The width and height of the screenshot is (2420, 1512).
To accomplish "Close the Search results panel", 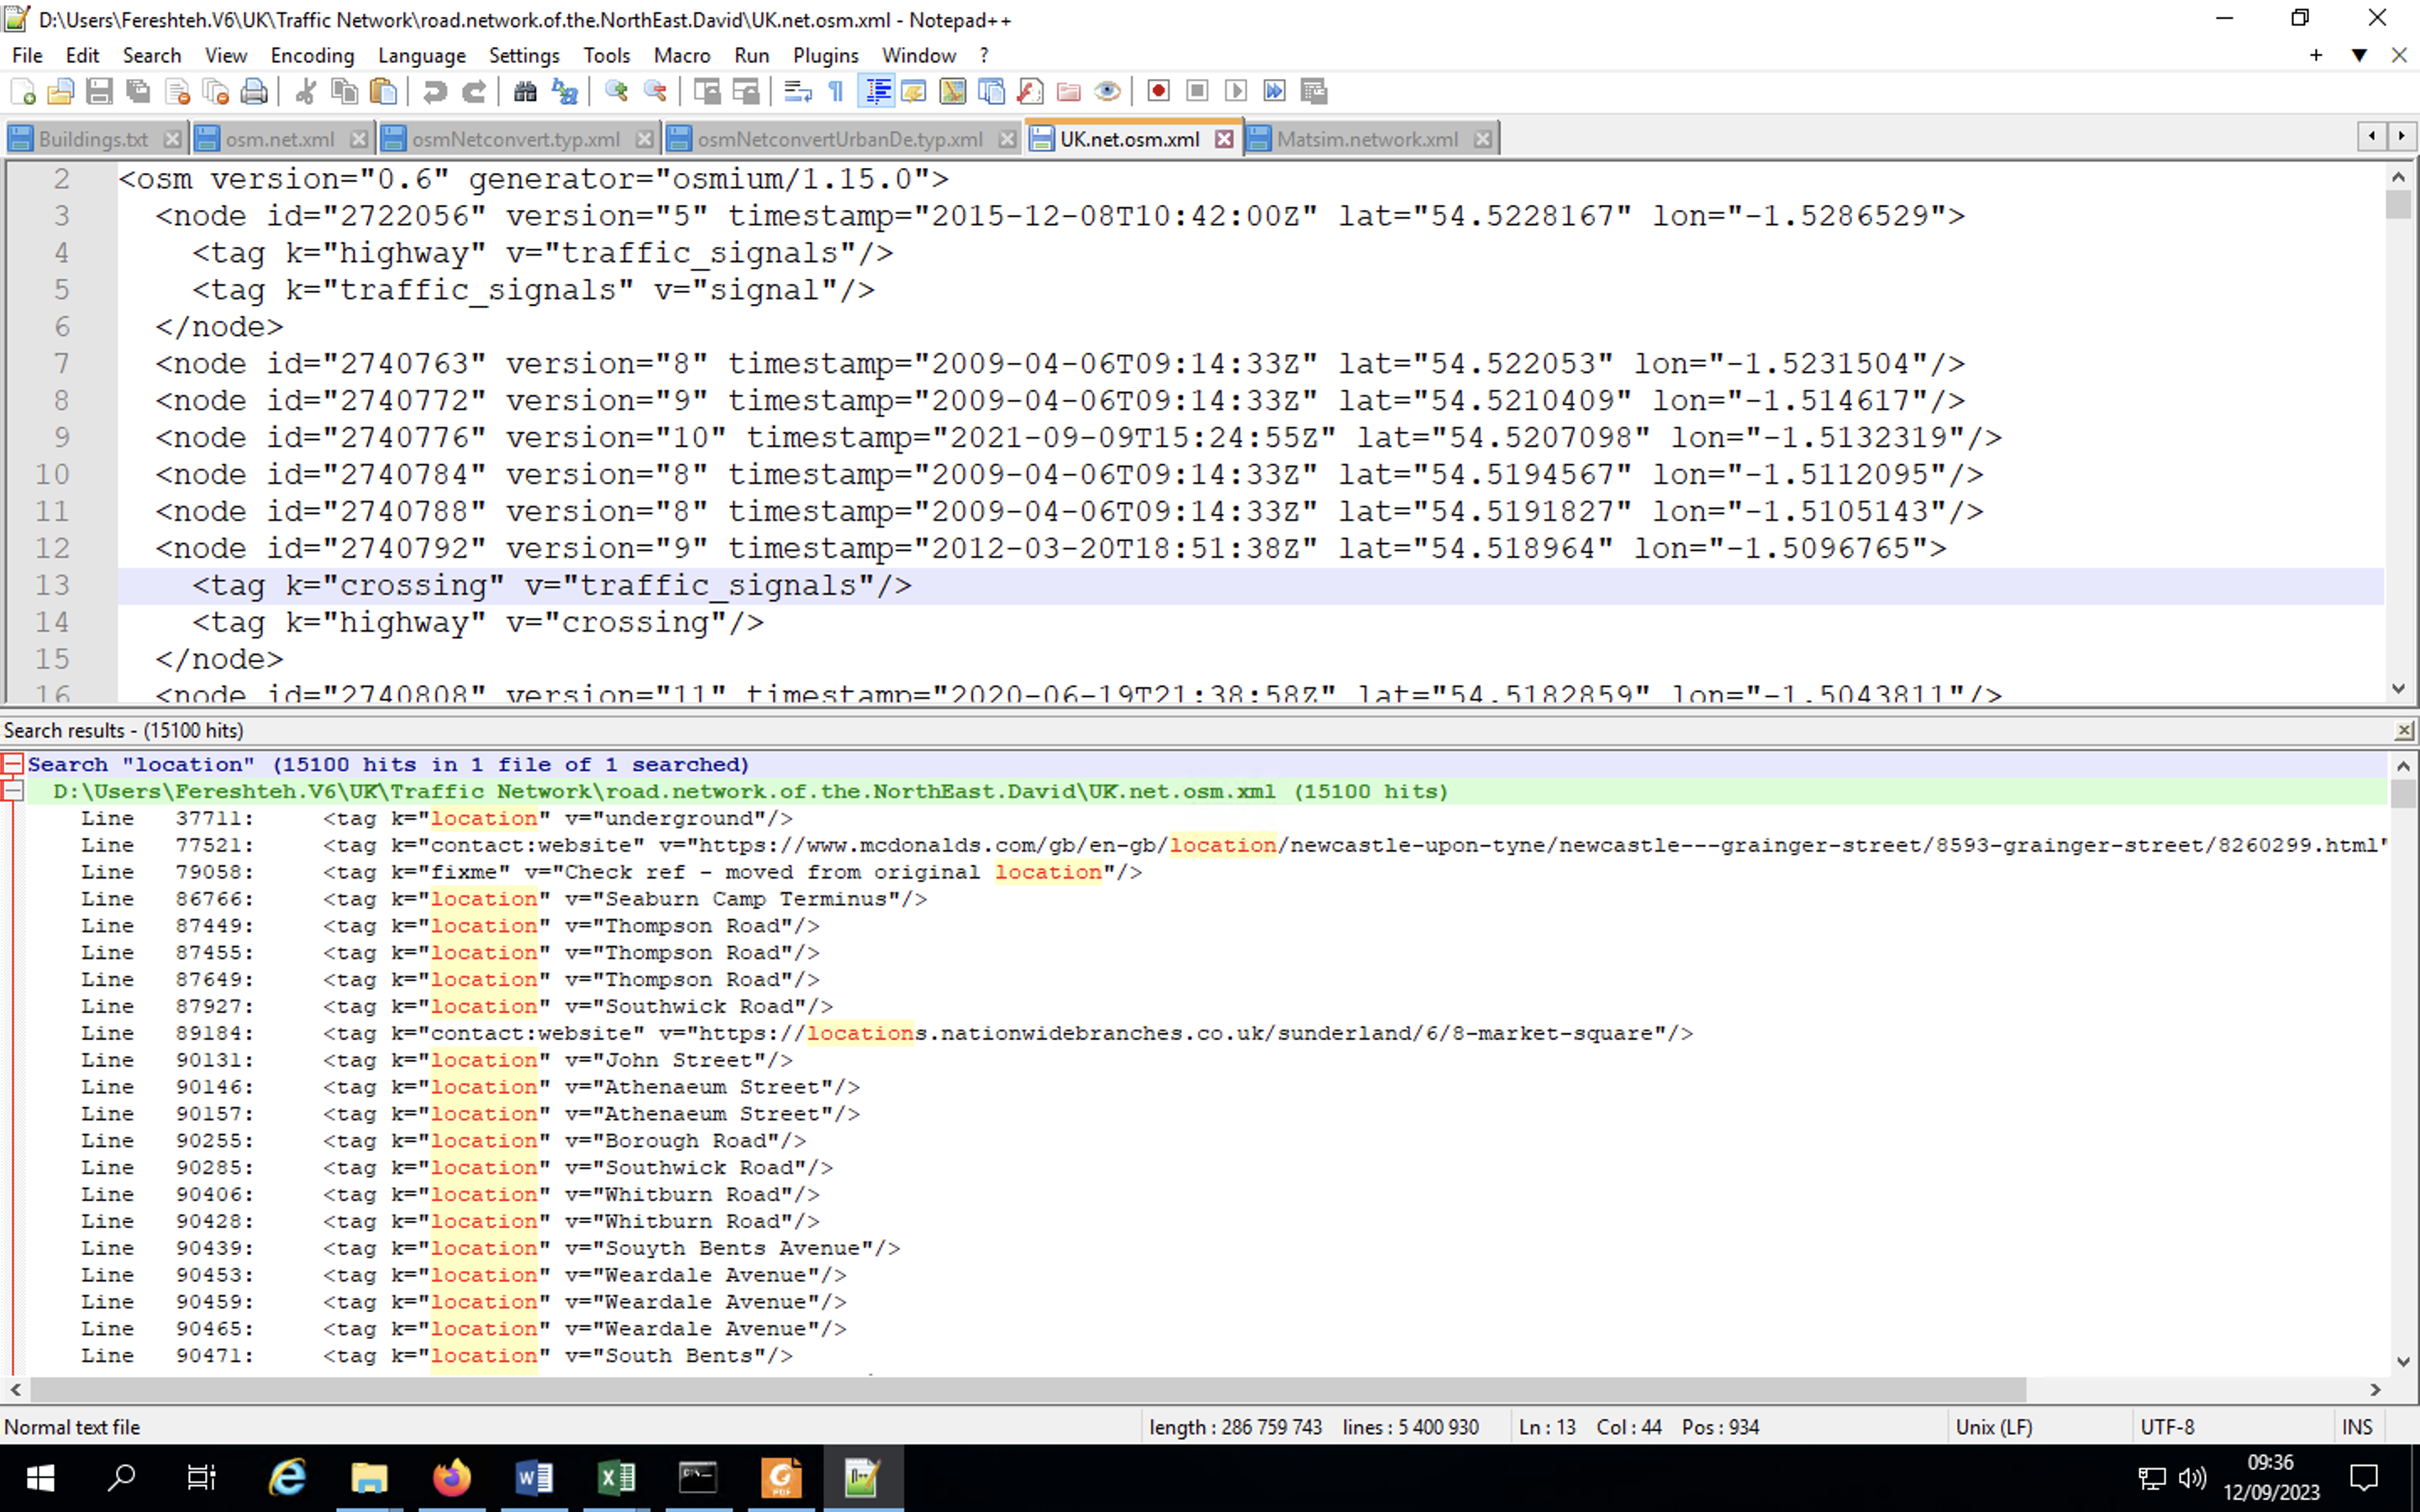I will [2404, 730].
